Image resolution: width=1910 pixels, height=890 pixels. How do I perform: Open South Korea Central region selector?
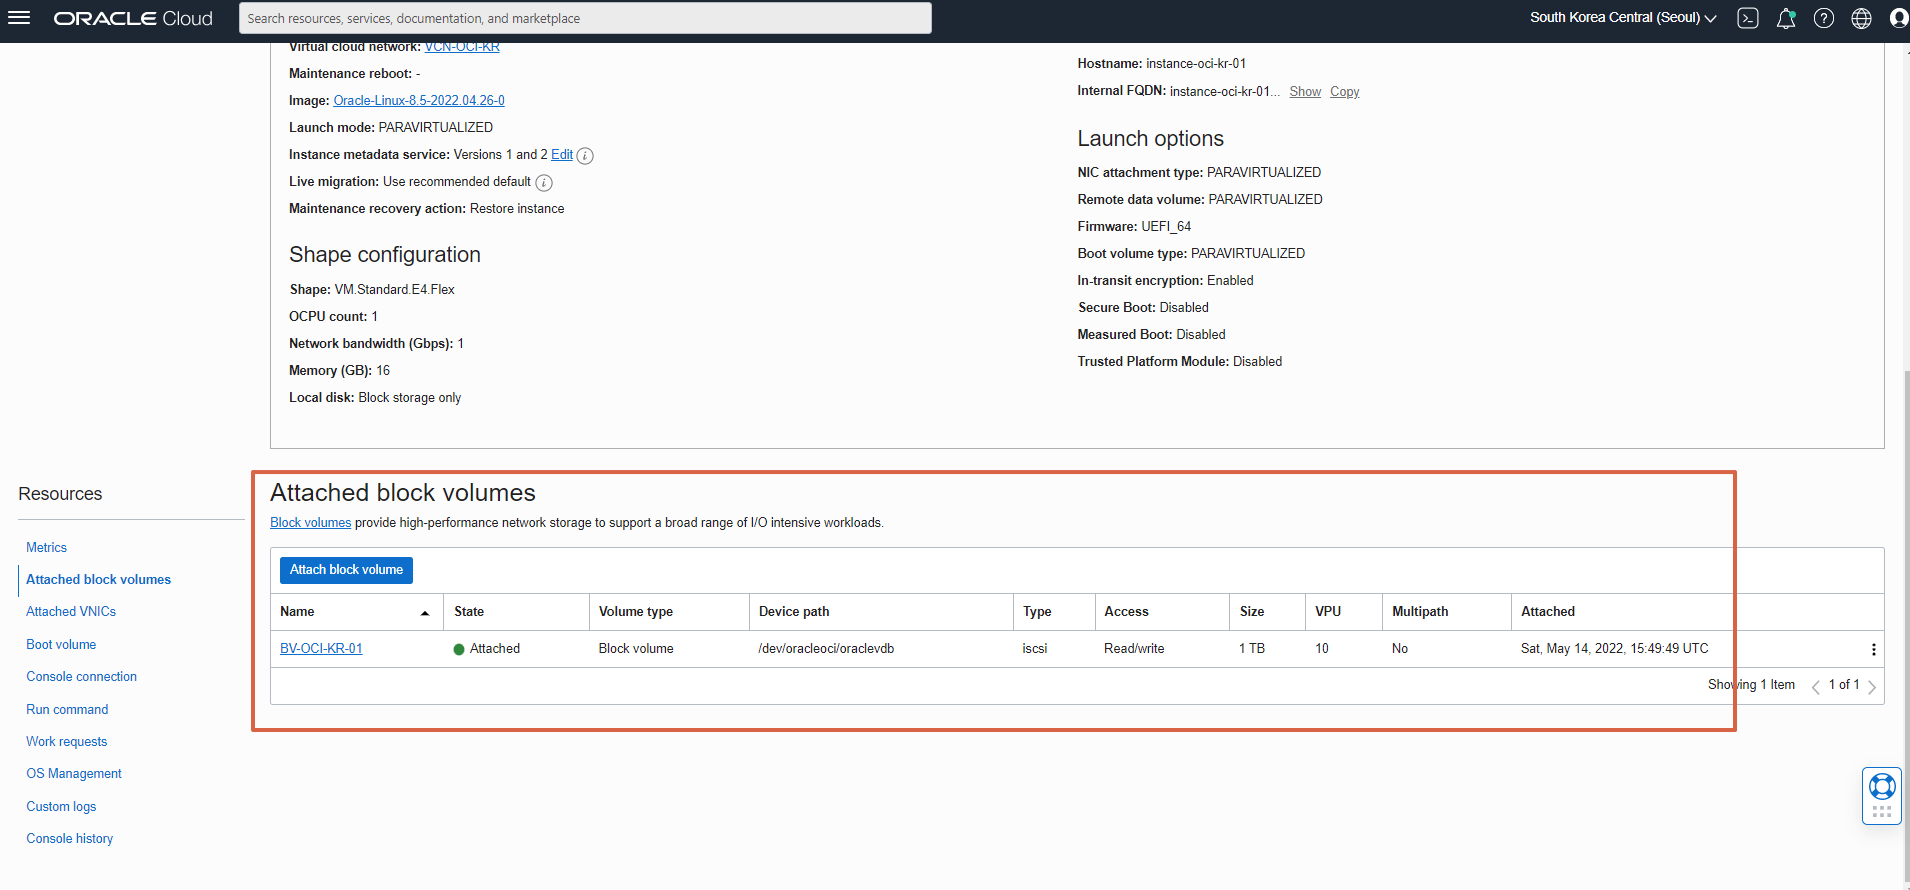click(x=1623, y=18)
